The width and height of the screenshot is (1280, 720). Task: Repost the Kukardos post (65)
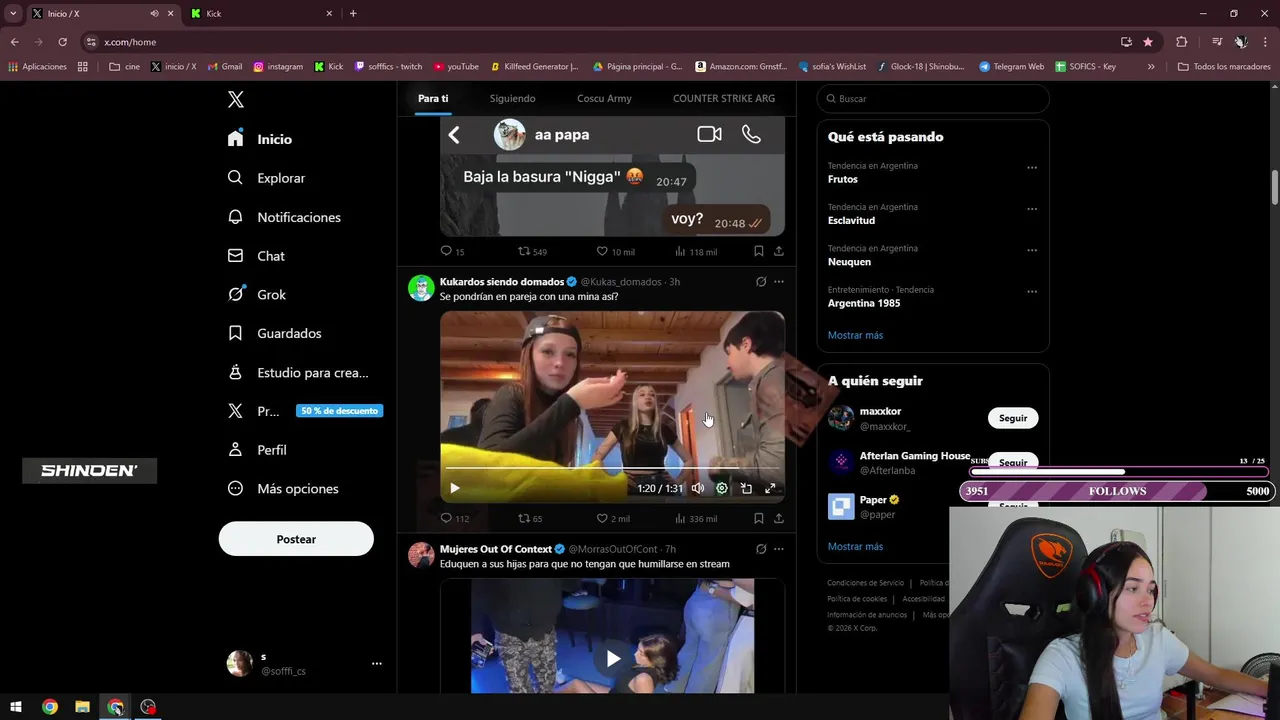click(x=530, y=518)
